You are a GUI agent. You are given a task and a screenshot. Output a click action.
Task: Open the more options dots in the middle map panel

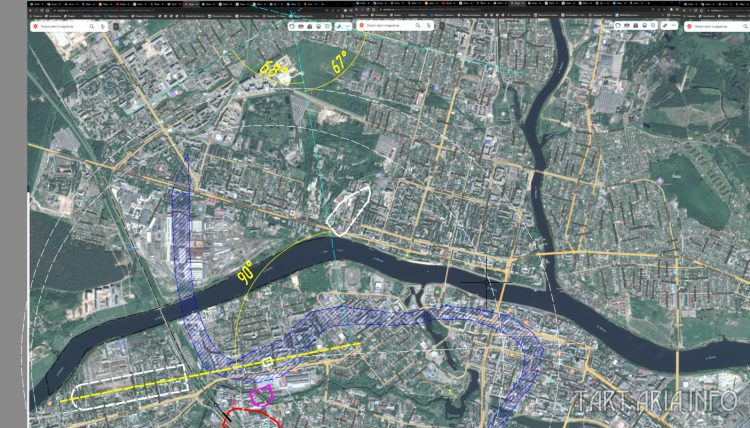tap(674, 26)
